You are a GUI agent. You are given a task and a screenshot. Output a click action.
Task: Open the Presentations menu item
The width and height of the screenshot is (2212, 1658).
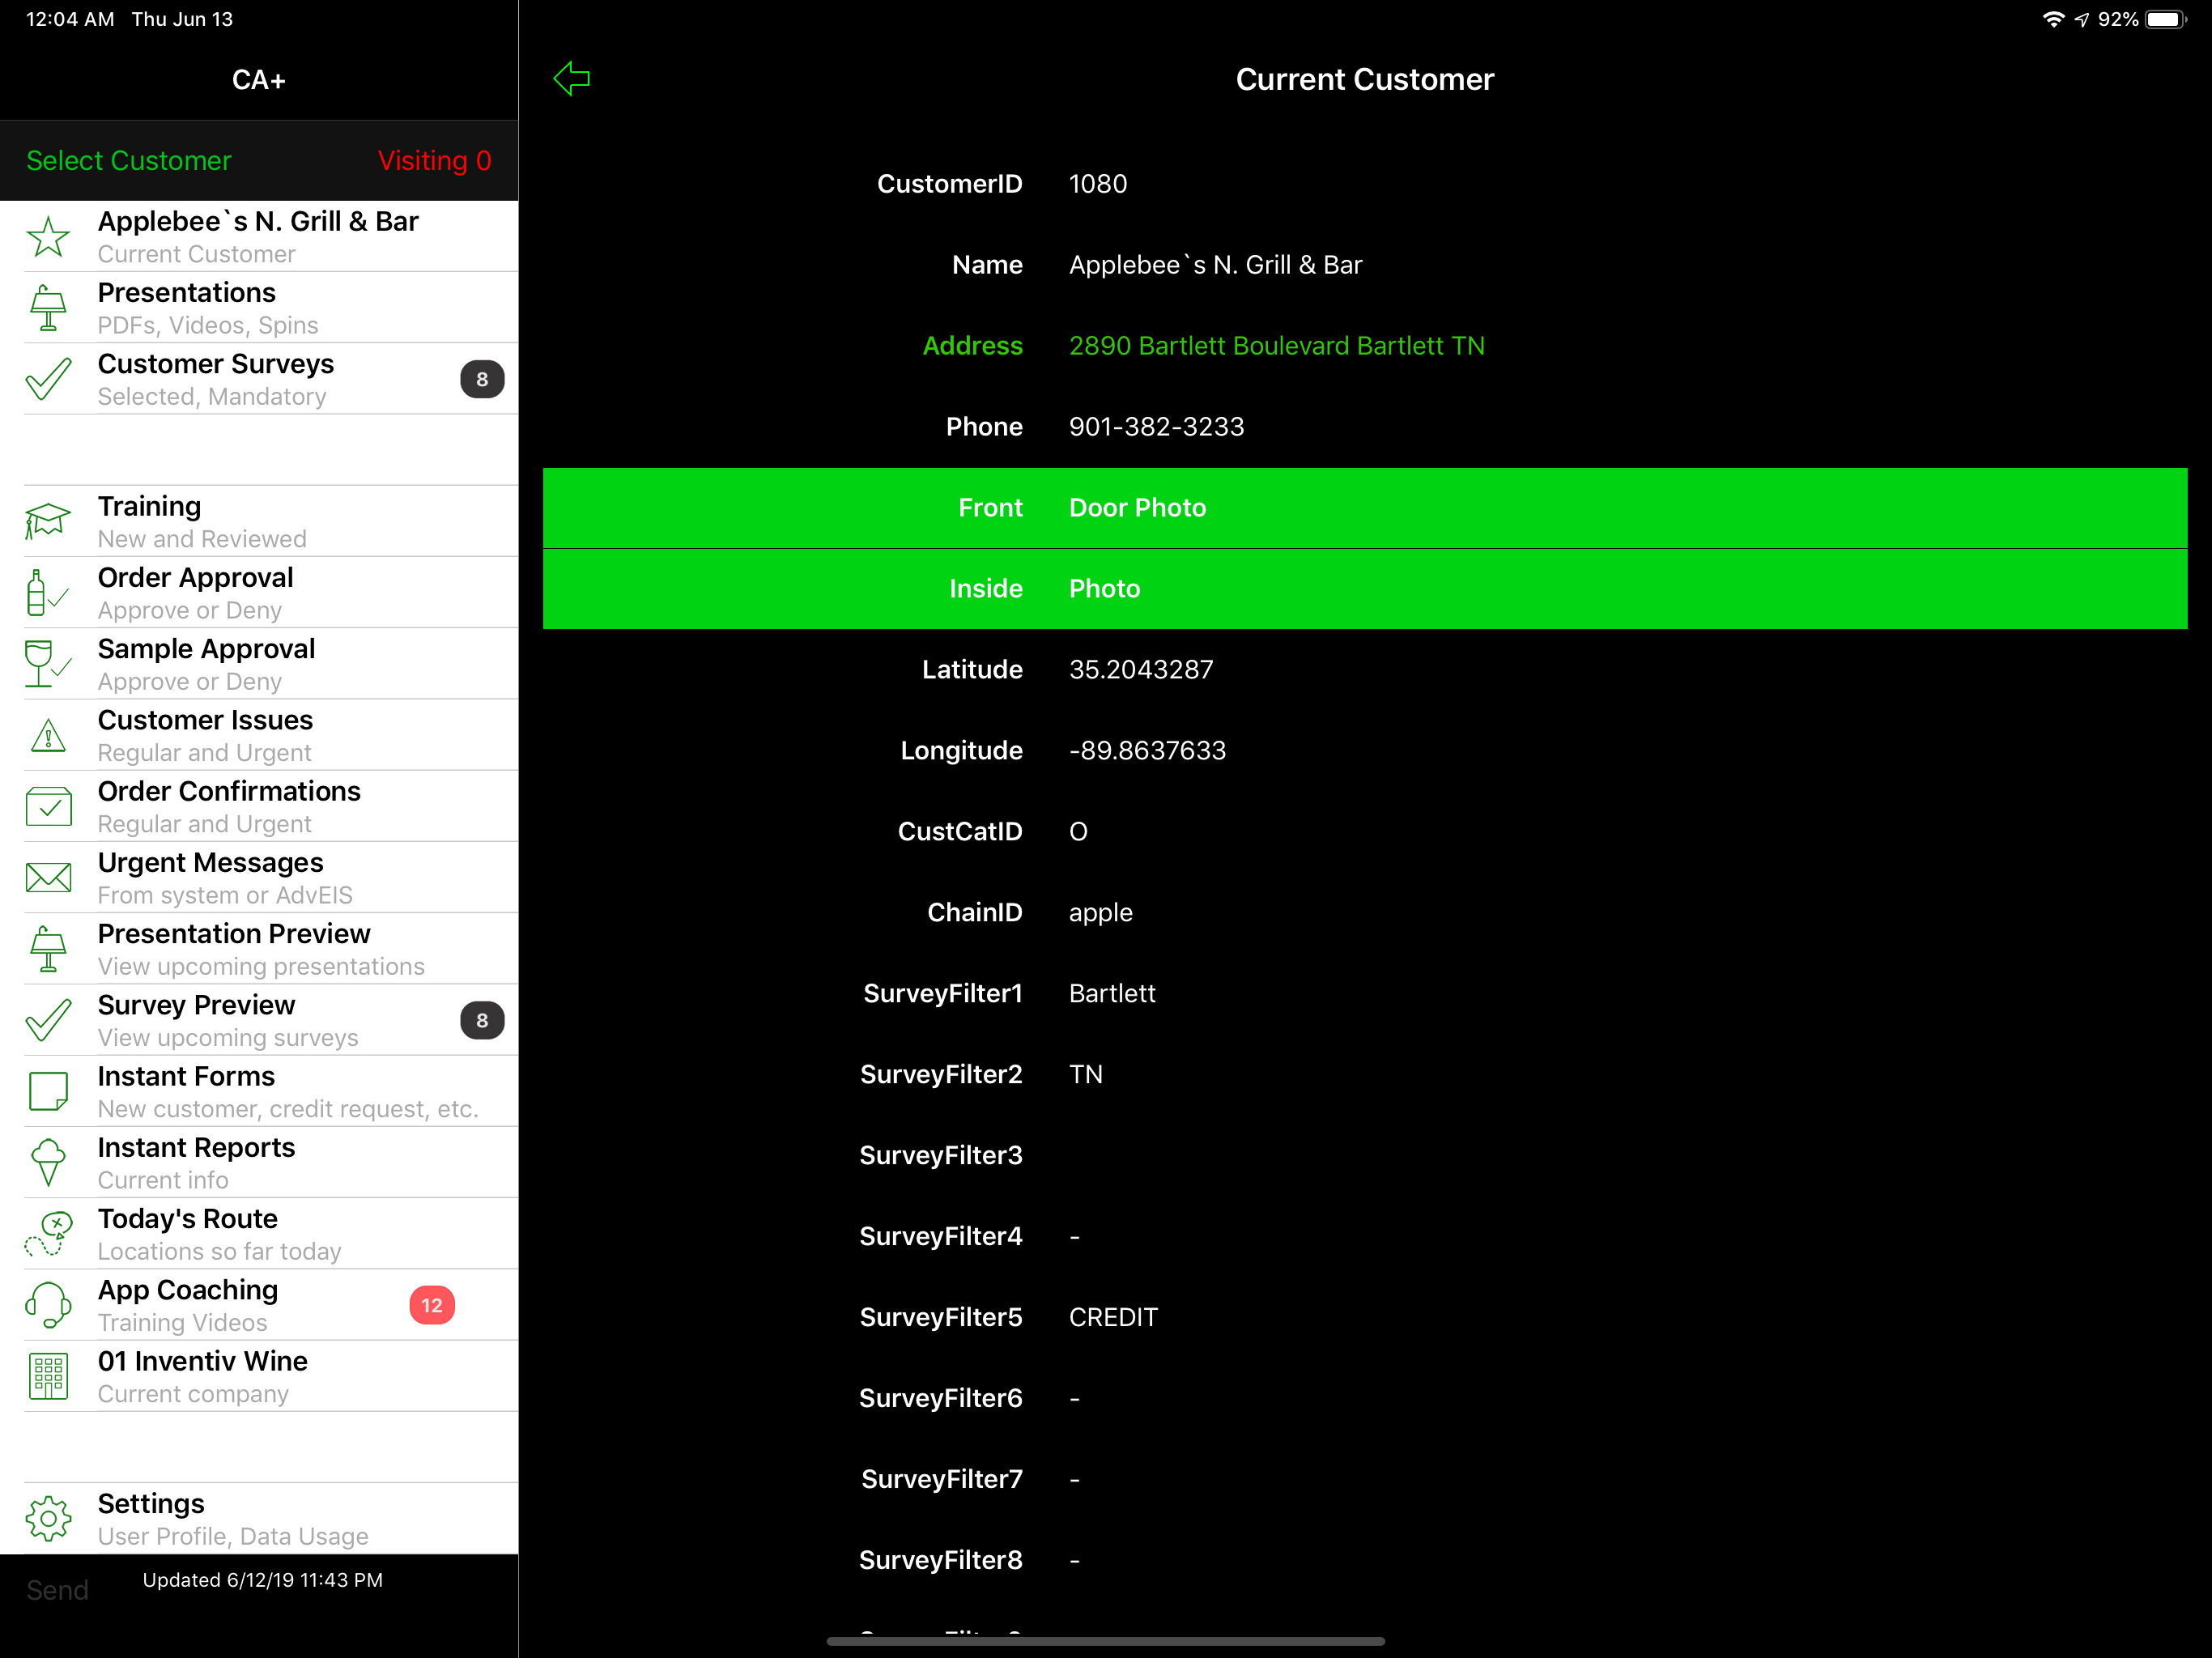259,308
